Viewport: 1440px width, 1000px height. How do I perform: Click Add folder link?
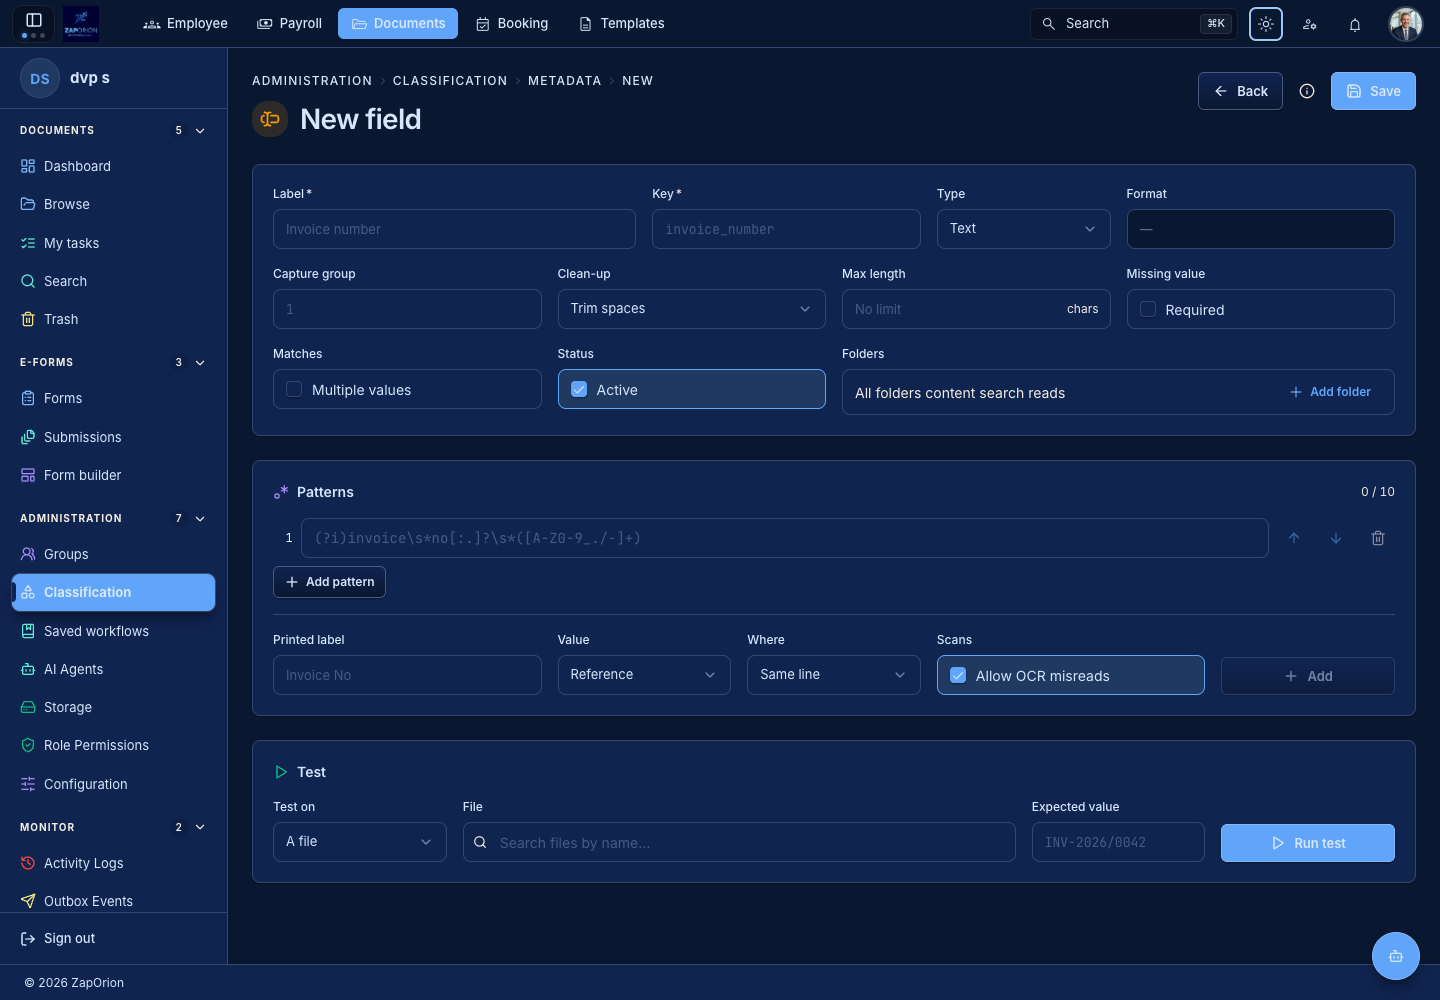click(x=1330, y=392)
